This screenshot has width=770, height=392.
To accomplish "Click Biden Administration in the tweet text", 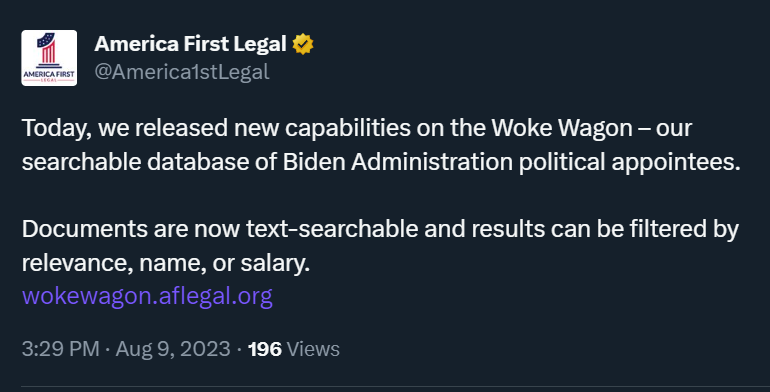I will 397,162.
